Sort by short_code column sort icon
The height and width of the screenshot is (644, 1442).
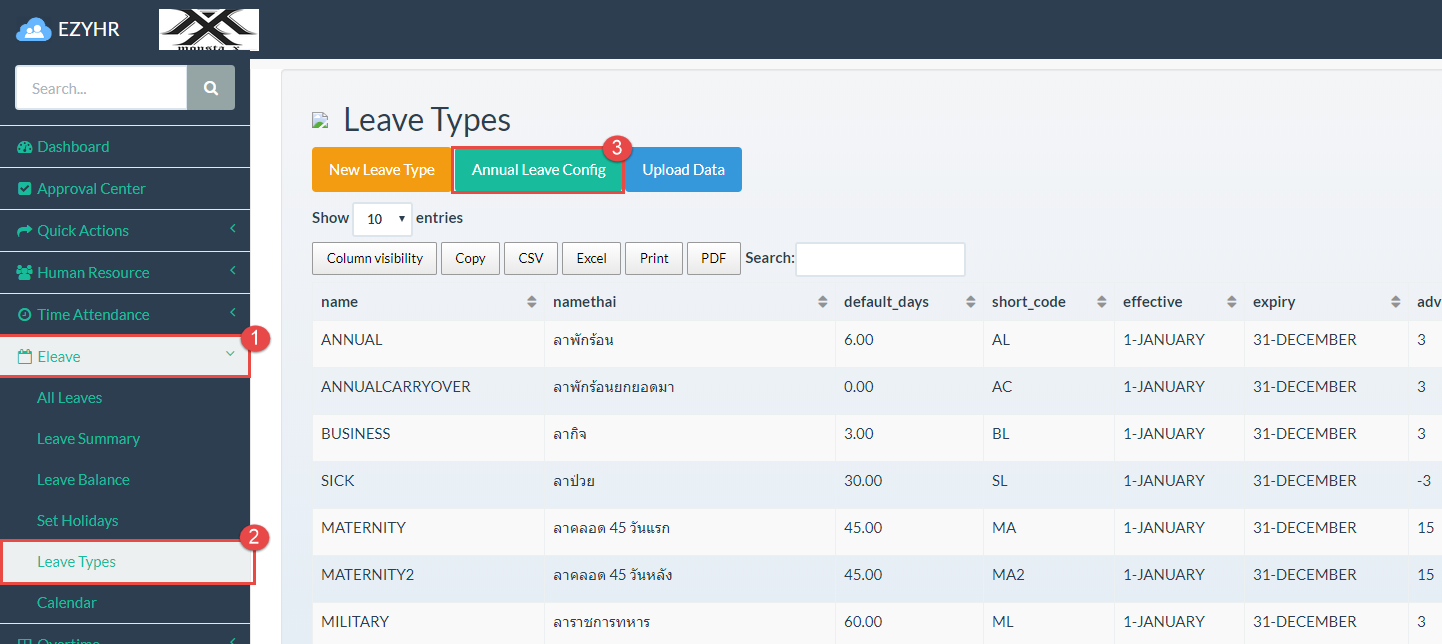[1101, 302]
